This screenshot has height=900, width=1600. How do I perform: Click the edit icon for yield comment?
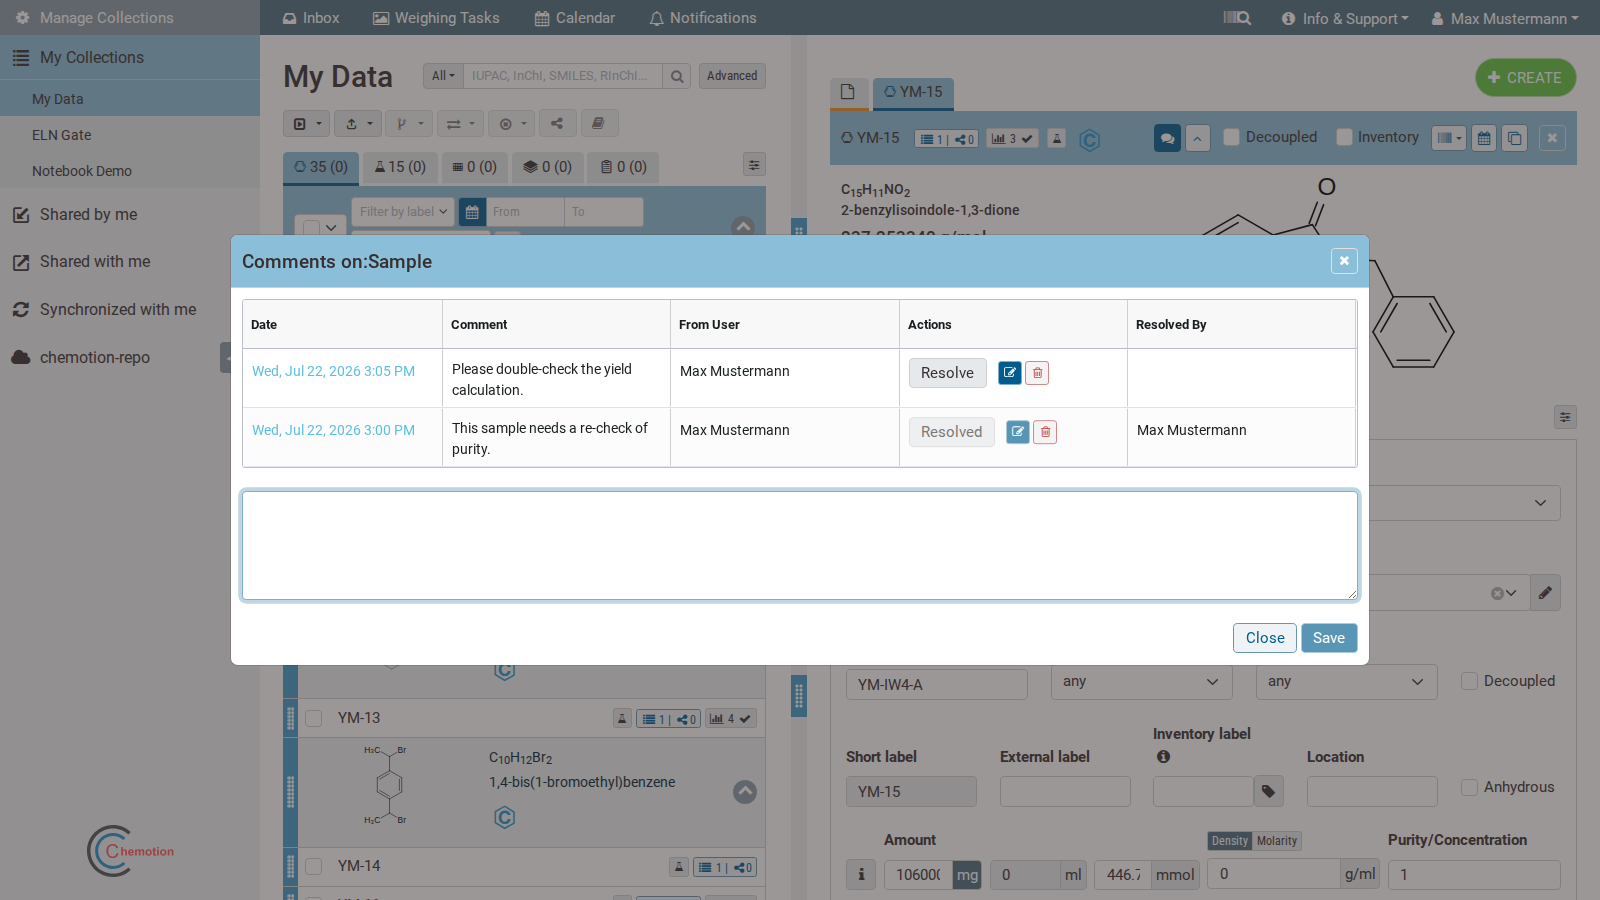1010,373
